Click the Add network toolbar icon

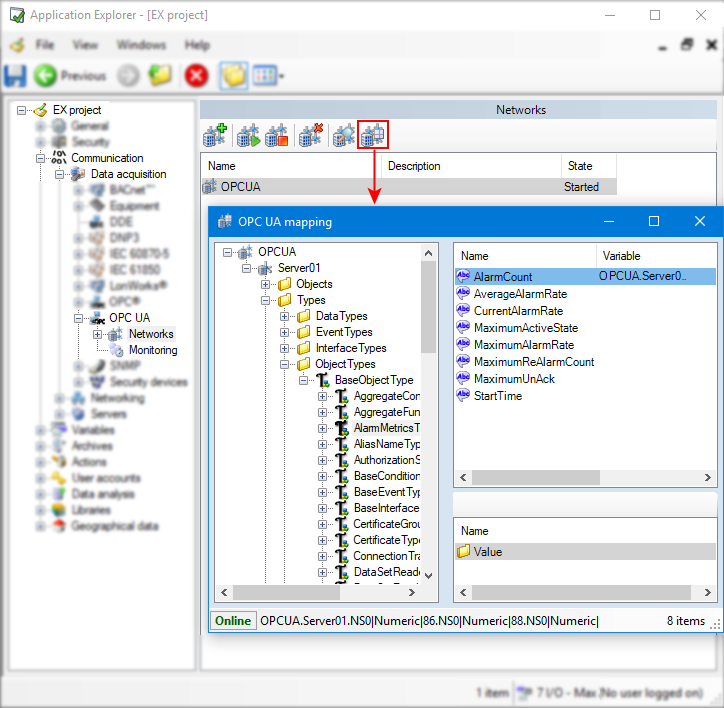click(215, 134)
